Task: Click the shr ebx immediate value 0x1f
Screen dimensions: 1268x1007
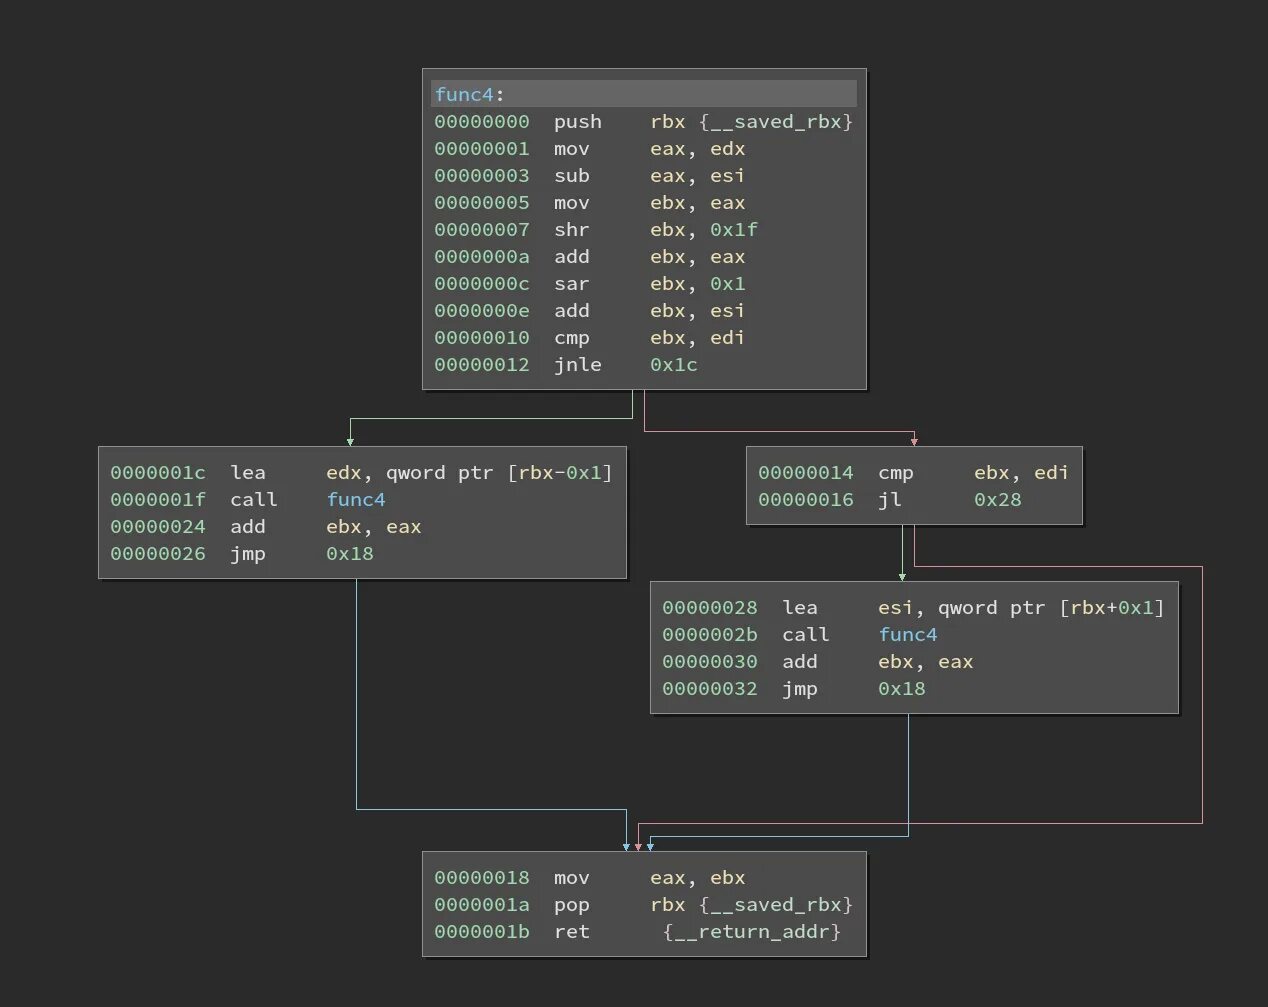Action: pos(731,229)
